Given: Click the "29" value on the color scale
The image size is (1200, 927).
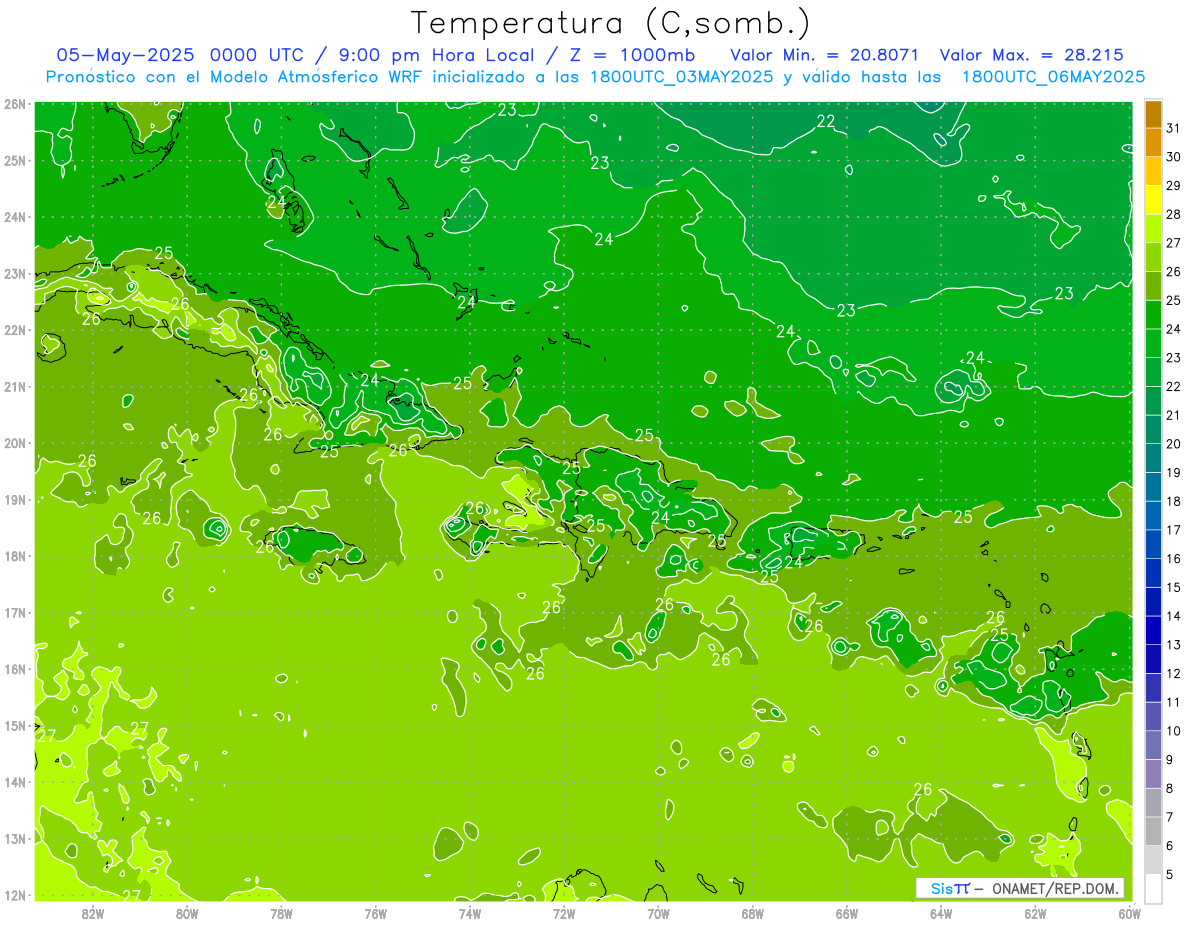Looking at the screenshot, I should pos(1174,186).
